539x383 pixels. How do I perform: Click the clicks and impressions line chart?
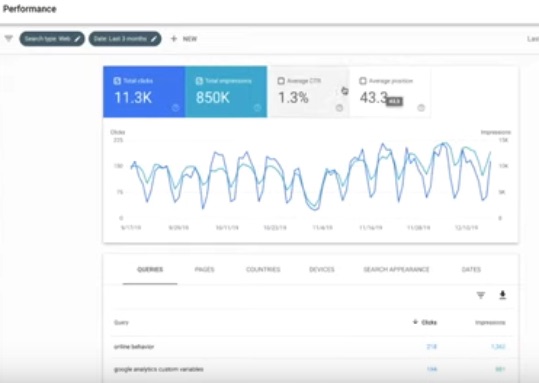click(x=311, y=179)
